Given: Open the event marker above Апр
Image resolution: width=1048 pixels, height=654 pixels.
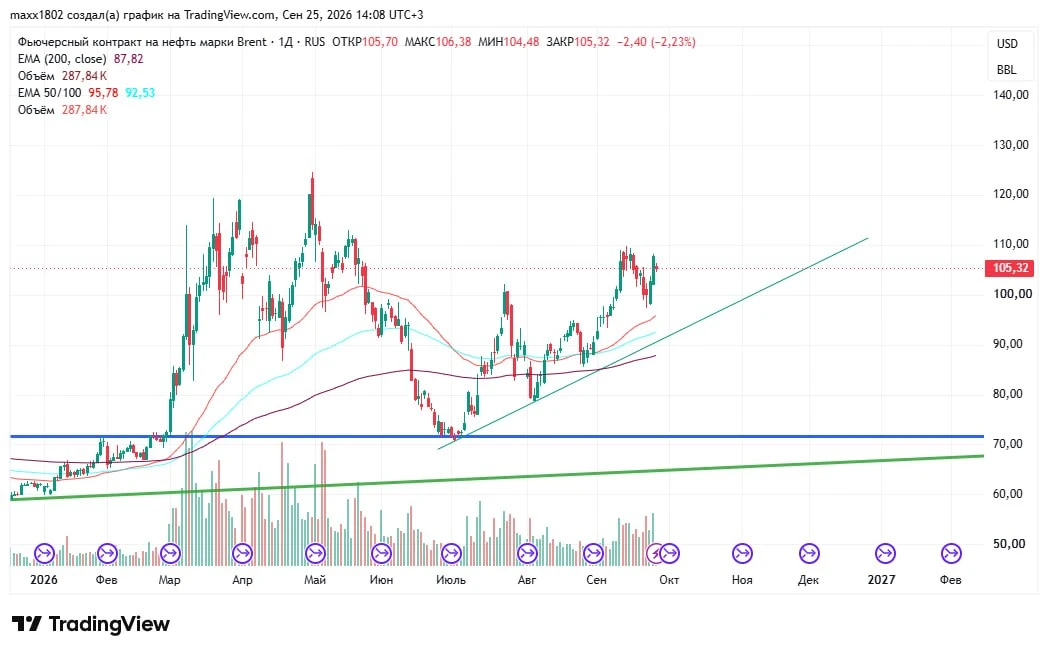Looking at the screenshot, I should pos(242,554).
